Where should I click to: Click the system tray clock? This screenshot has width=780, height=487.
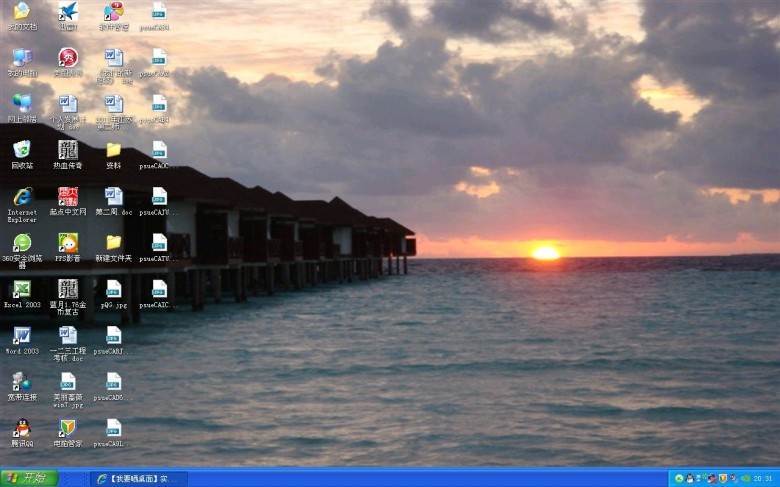tap(763, 478)
